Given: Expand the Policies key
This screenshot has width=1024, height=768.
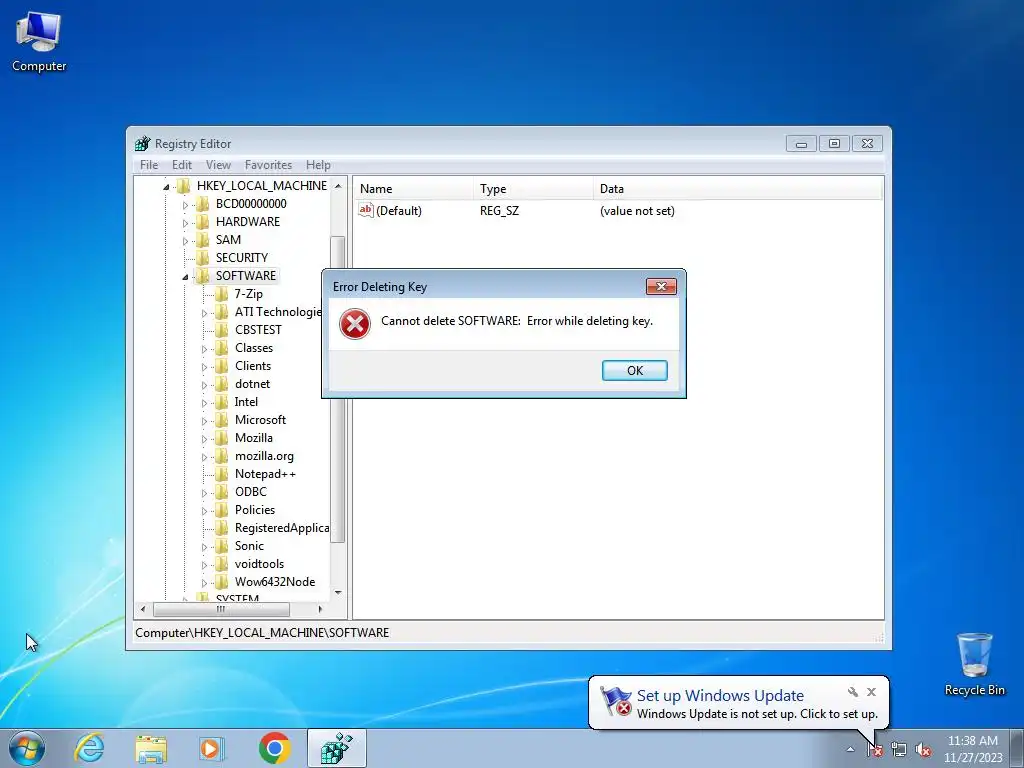Looking at the screenshot, I should pyautogui.click(x=204, y=511).
